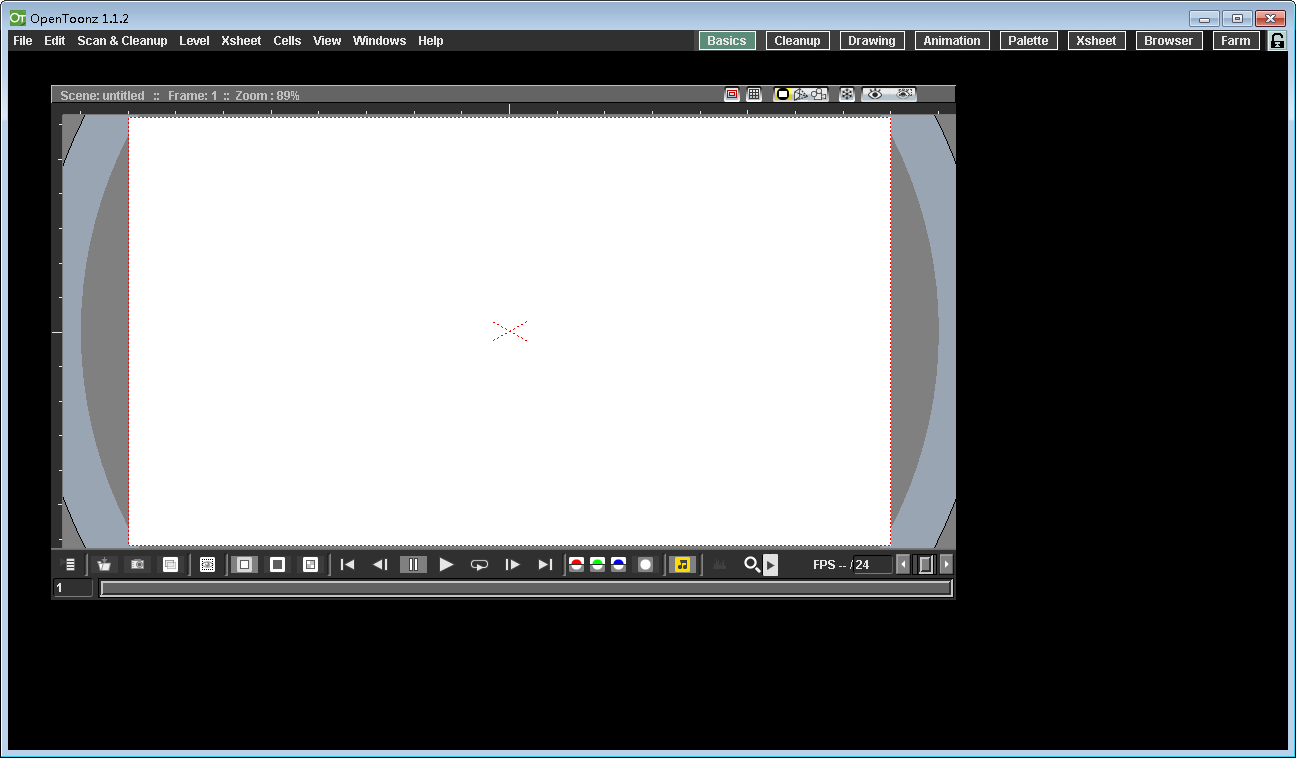Toggle the Field Guide grid icon
The image size is (1296, 758).
coord(754,94)
